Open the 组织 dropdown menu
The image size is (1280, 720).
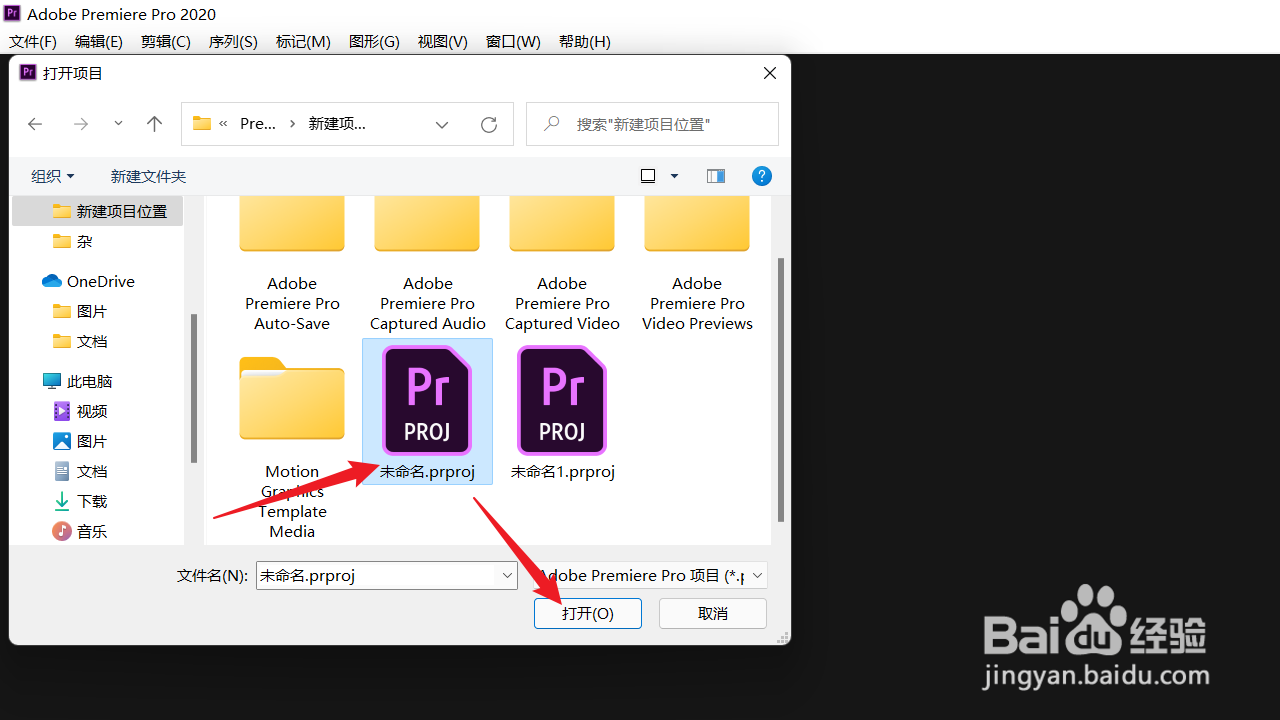pos(53,176)
